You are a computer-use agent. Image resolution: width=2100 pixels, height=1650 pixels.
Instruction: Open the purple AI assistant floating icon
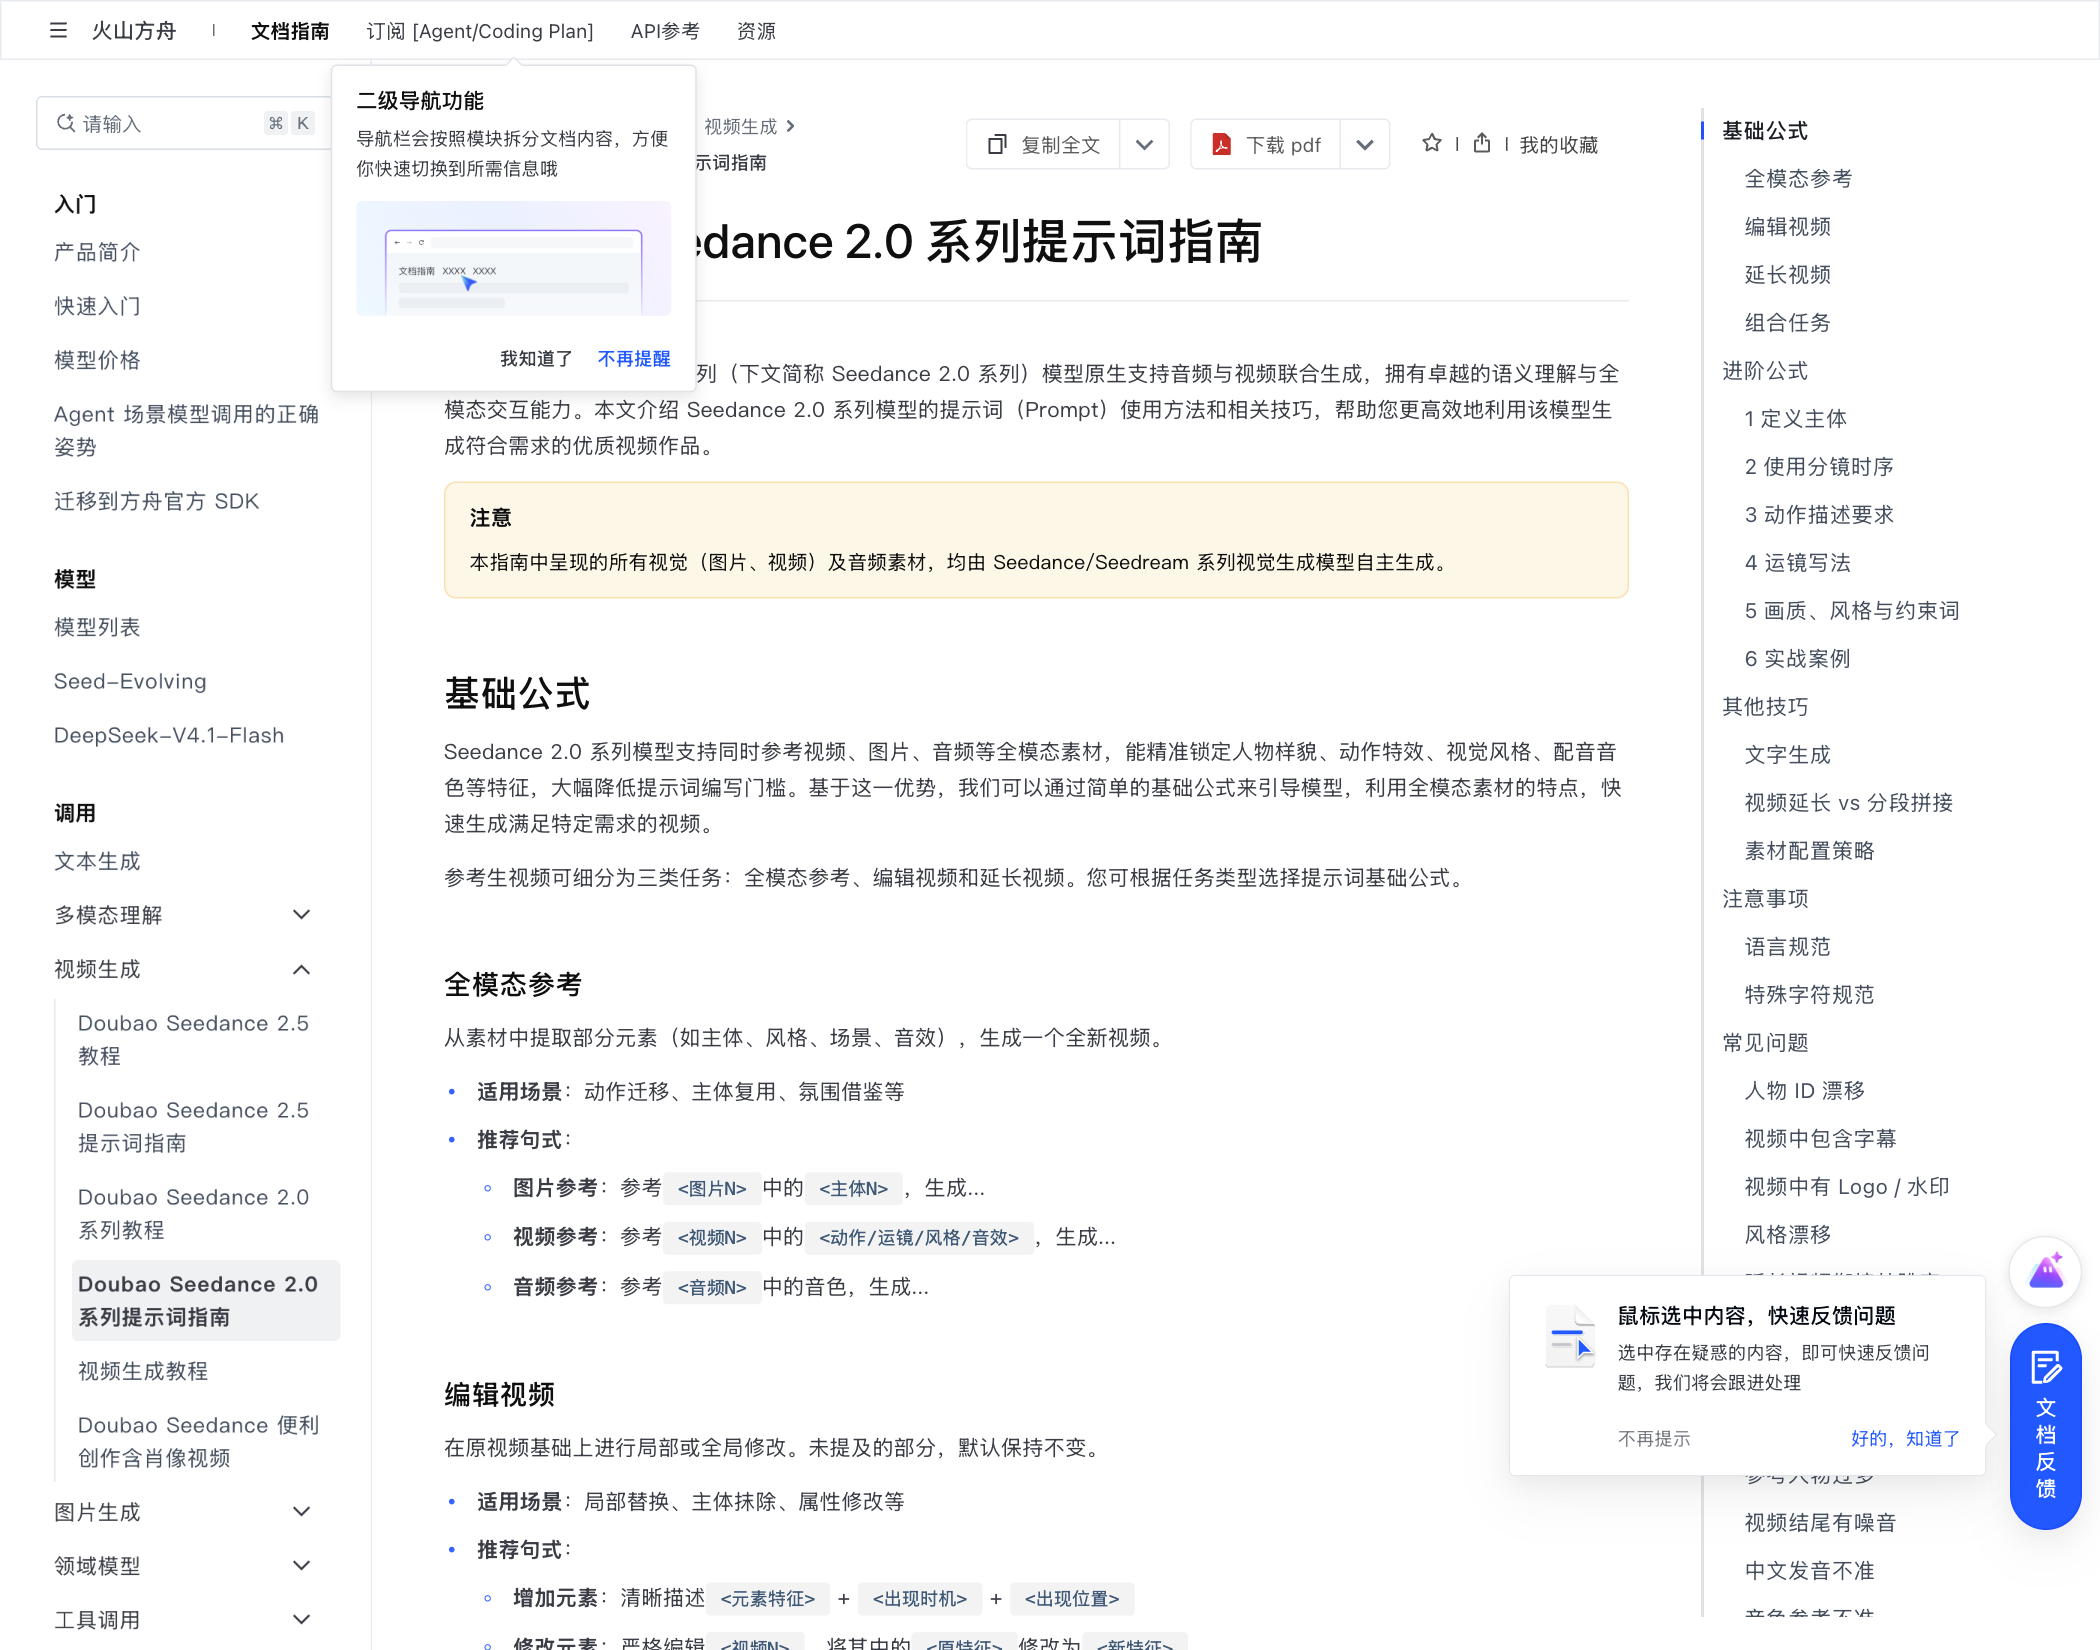coord(2045,1272)
